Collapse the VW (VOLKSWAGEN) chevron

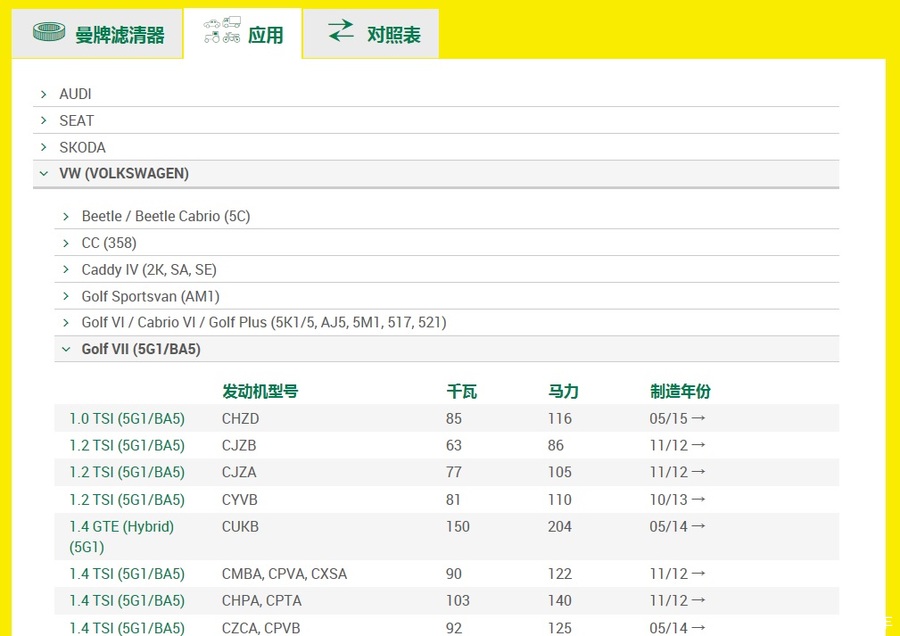tap(44, 173)
